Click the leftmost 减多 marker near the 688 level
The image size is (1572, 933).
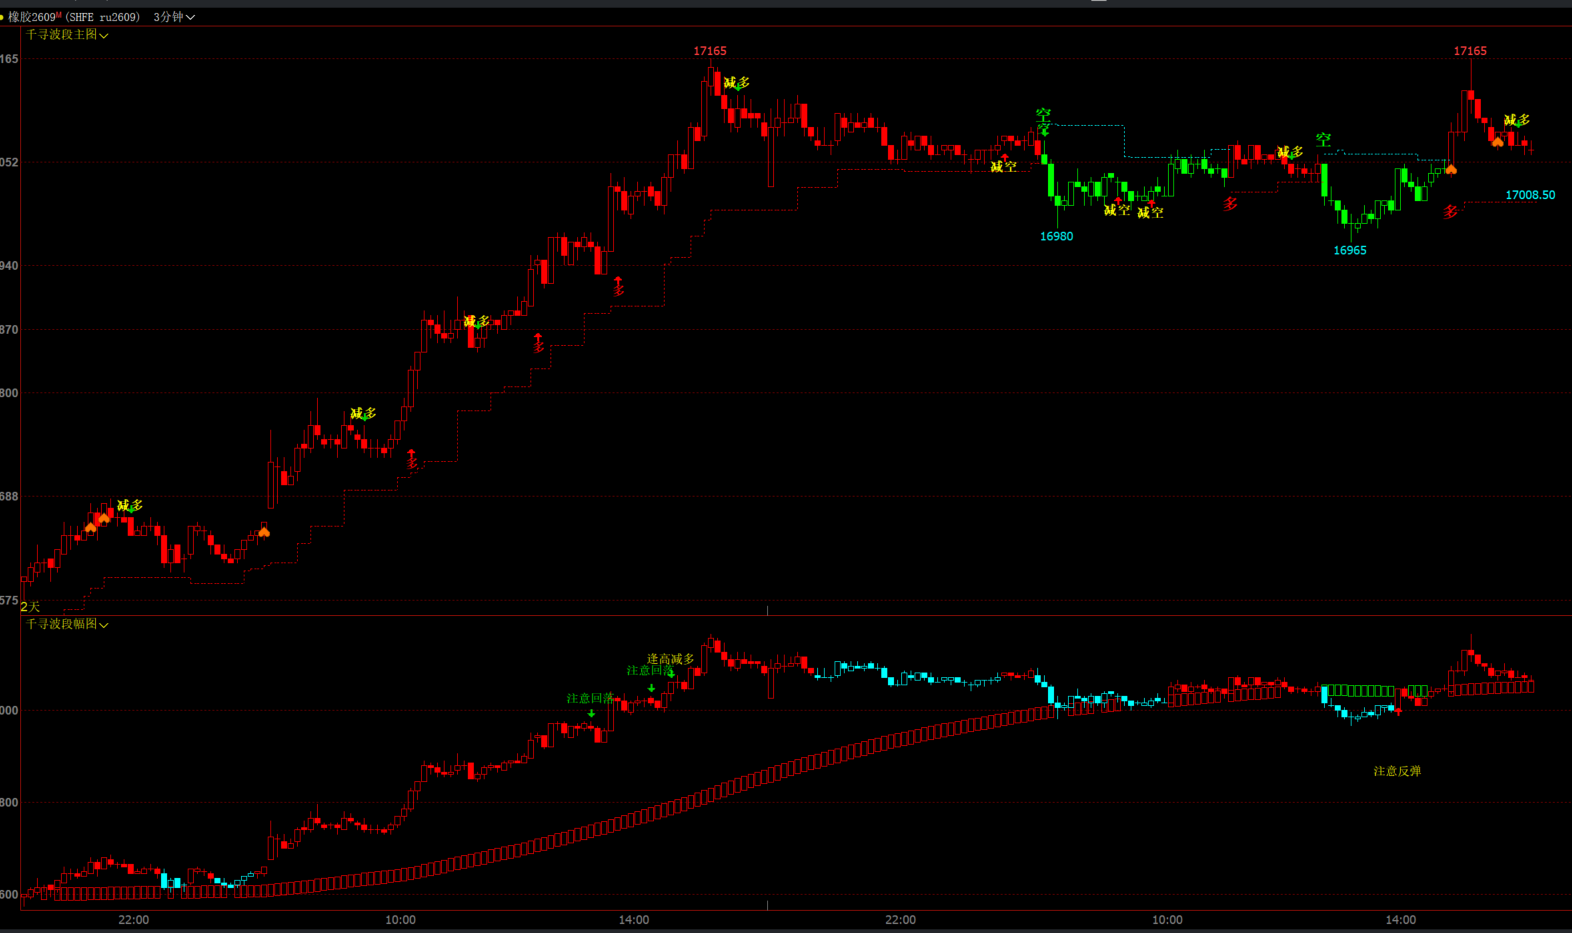click(130, 506)
